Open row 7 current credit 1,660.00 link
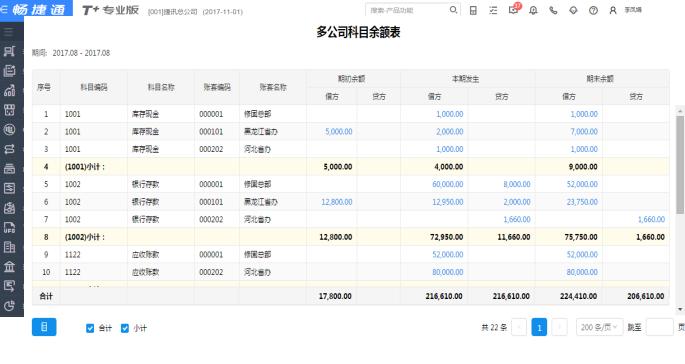The height and width of the screenshot is (364, 685). 517,219
